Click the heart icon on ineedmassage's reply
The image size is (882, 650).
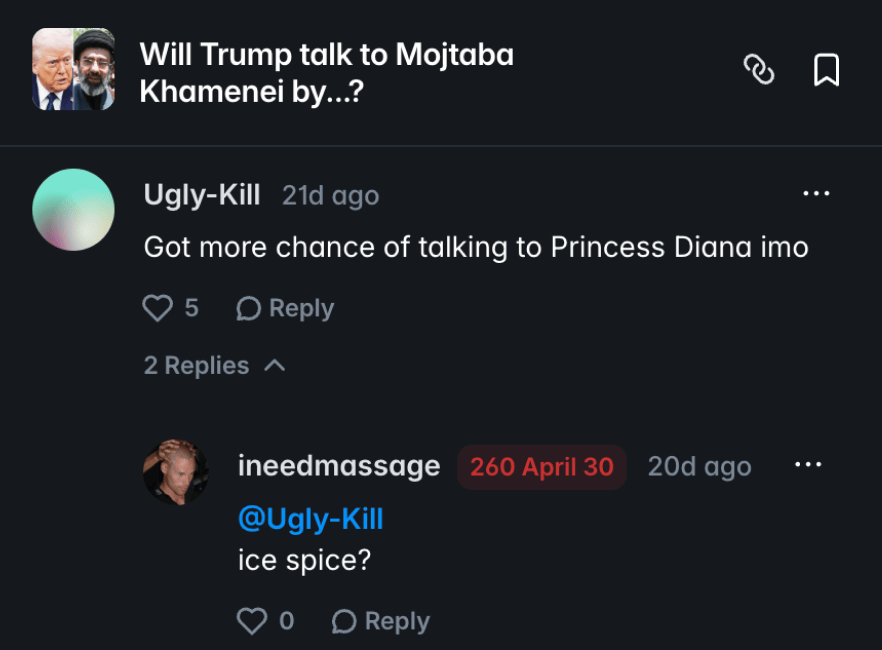pos(250,621)
